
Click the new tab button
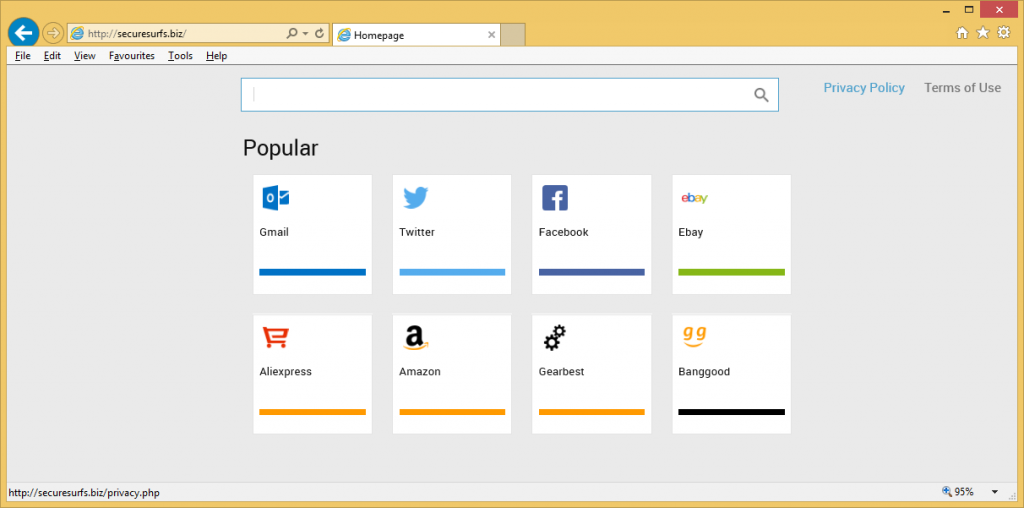pos(513,35)
